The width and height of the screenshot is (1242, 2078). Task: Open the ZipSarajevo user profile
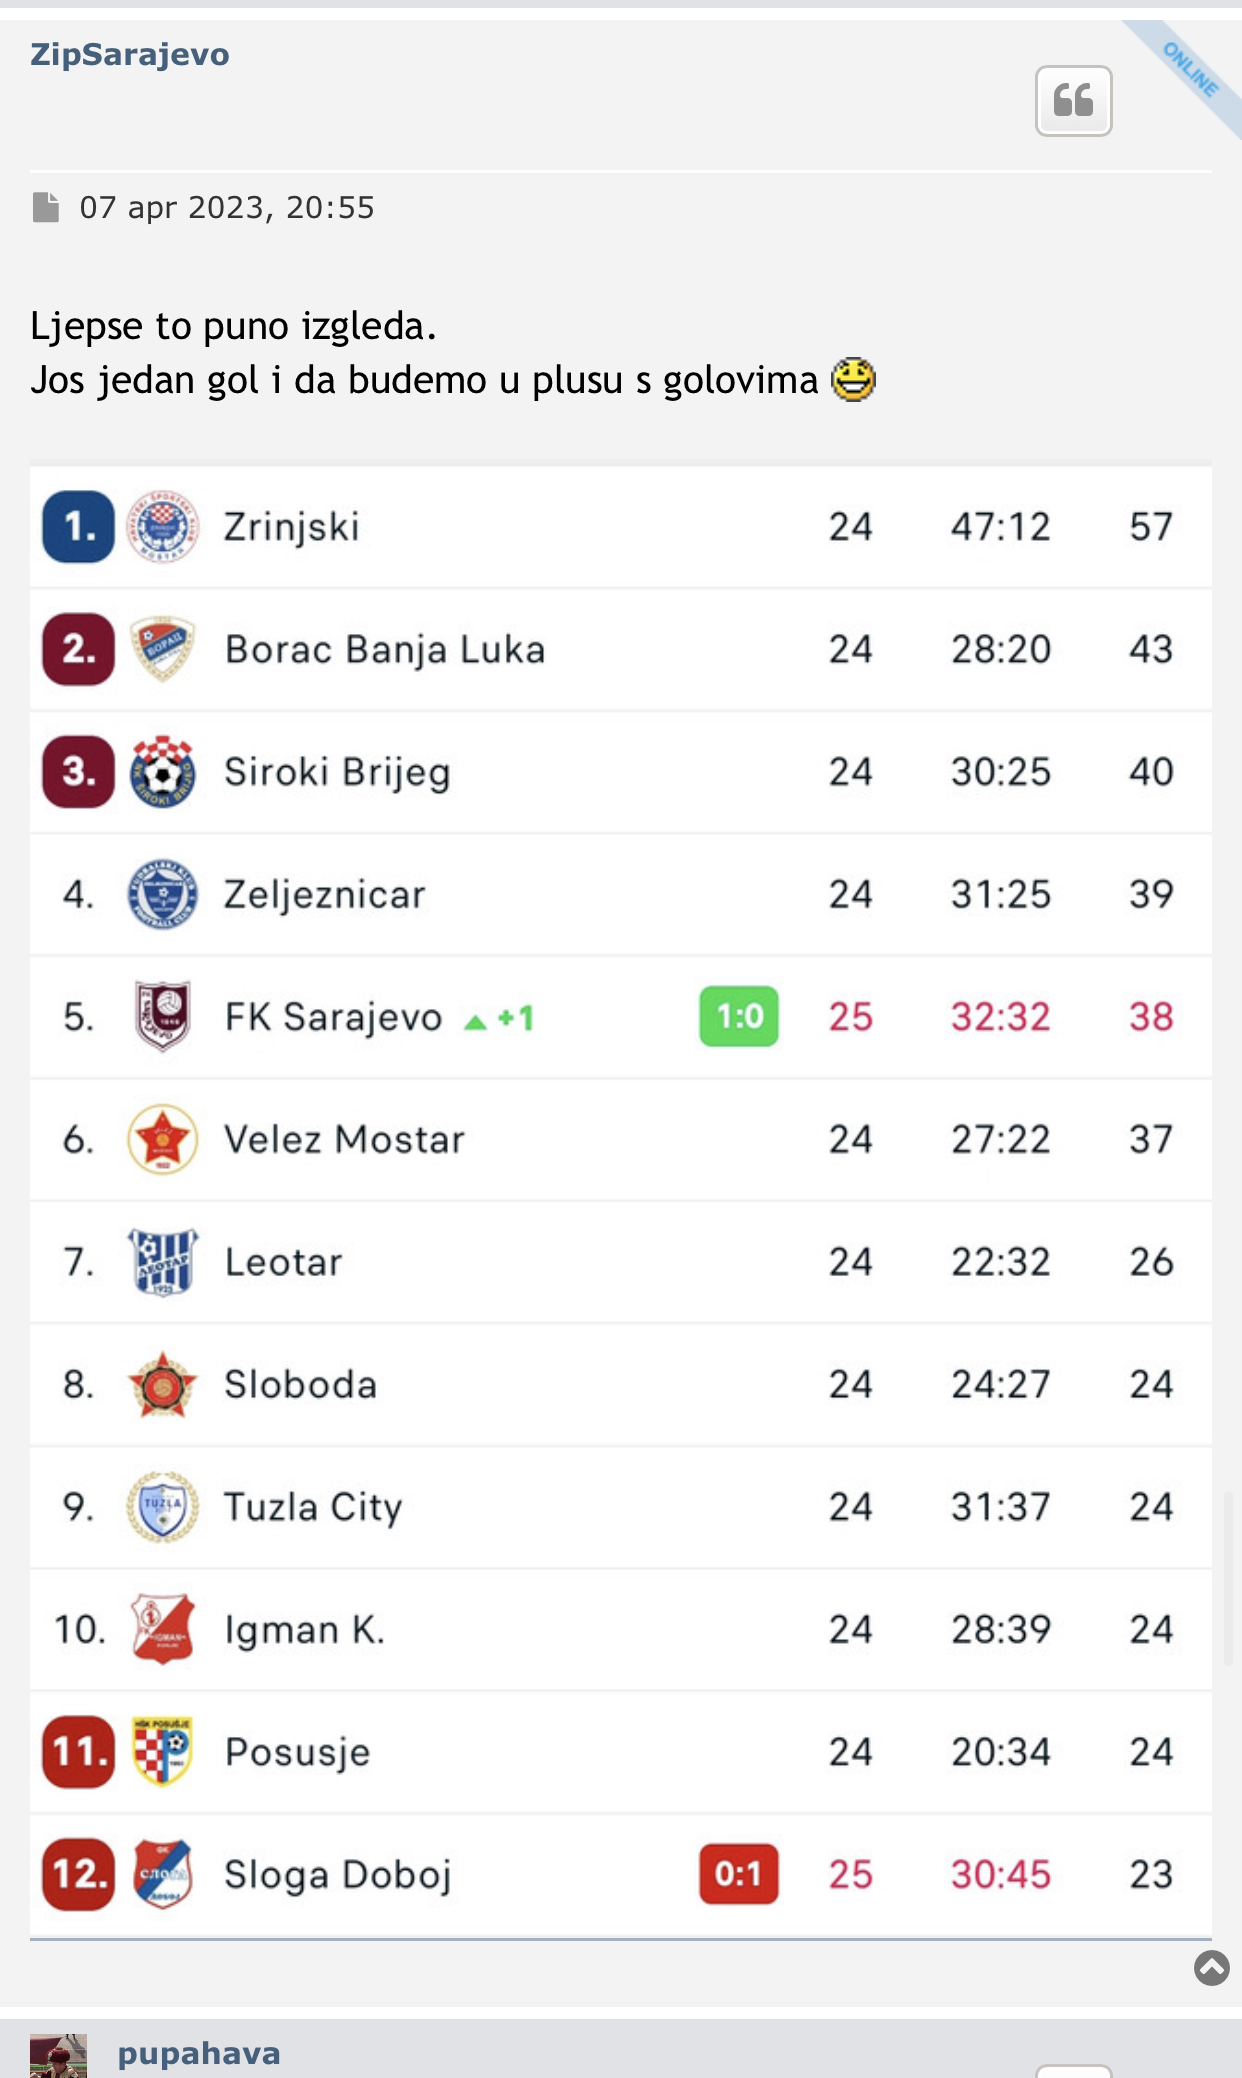(x=130, y=54)
